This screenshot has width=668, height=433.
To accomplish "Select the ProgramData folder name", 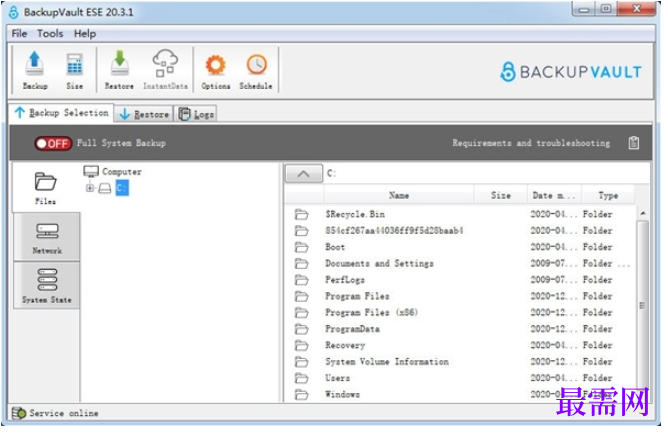I will [x=352, y=329].
